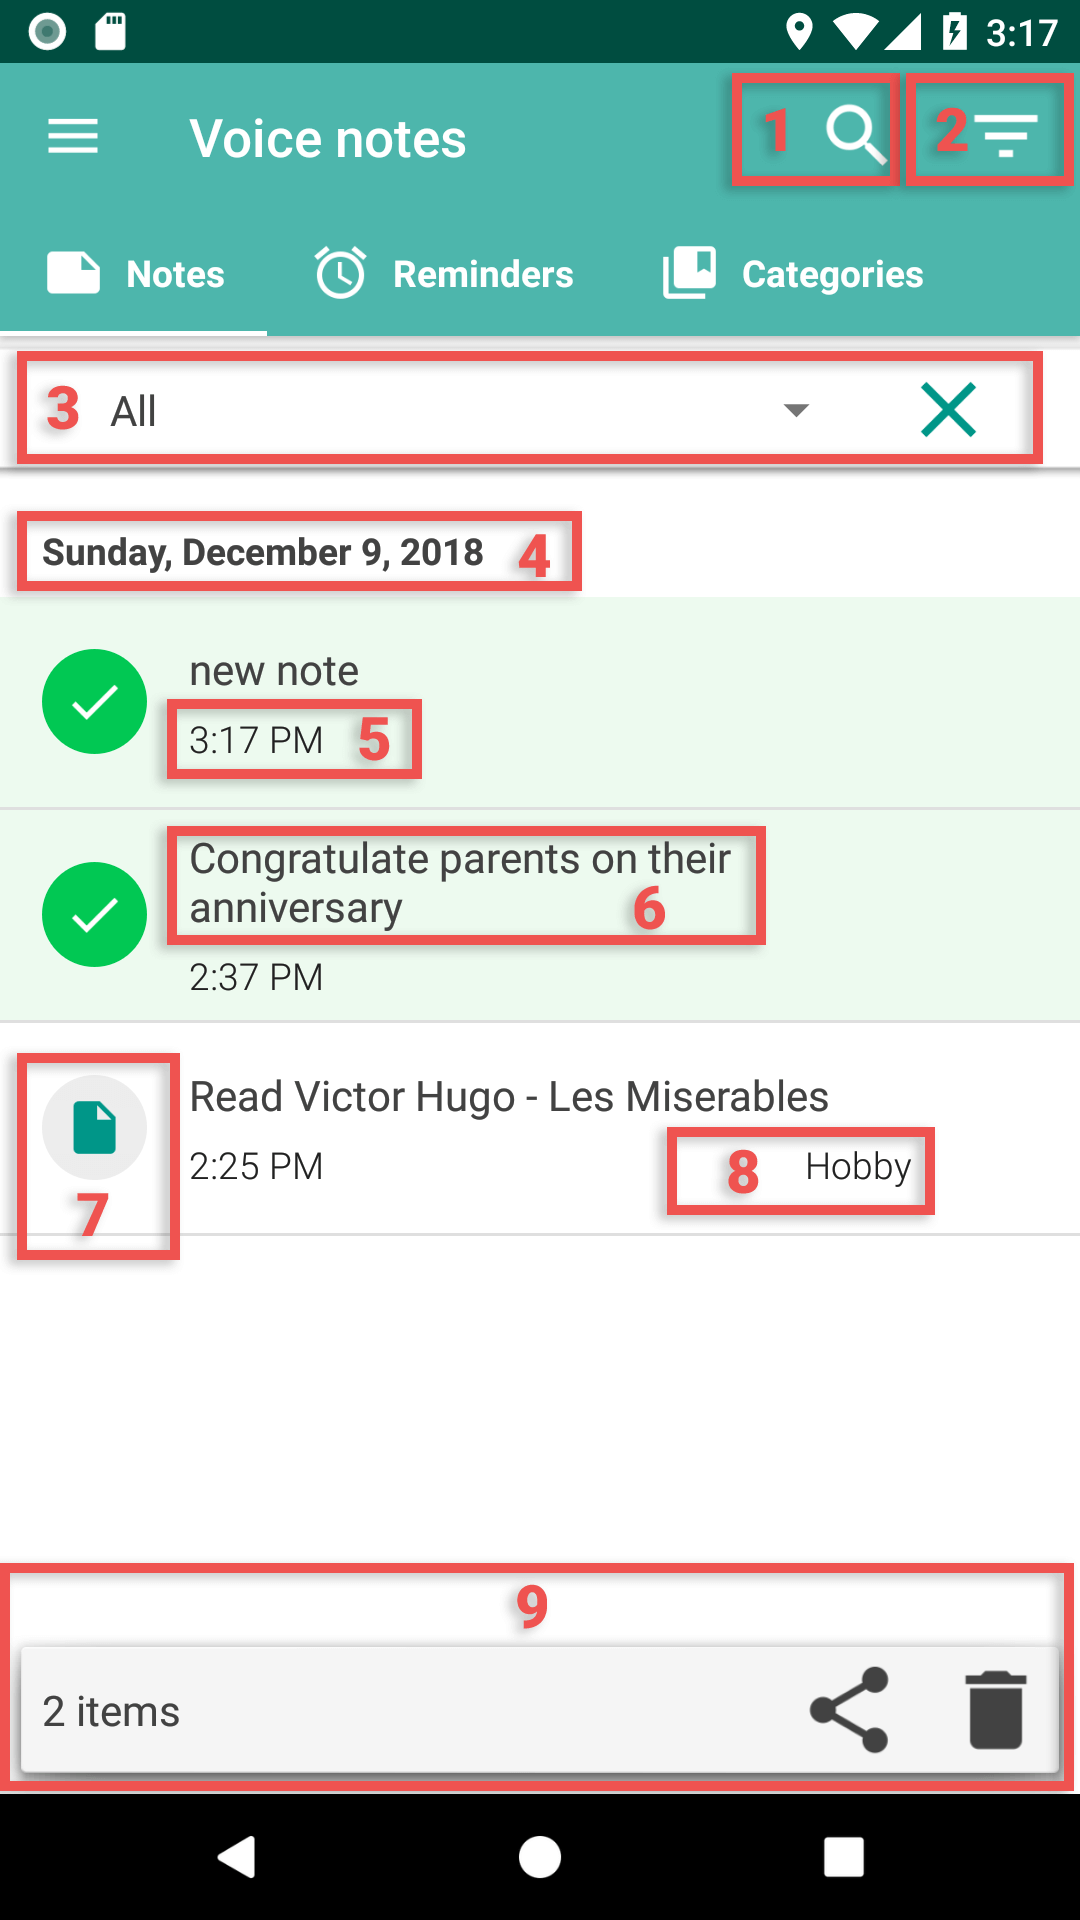
Task: Open the Android recent apps button
Action: pos(844,1857)
